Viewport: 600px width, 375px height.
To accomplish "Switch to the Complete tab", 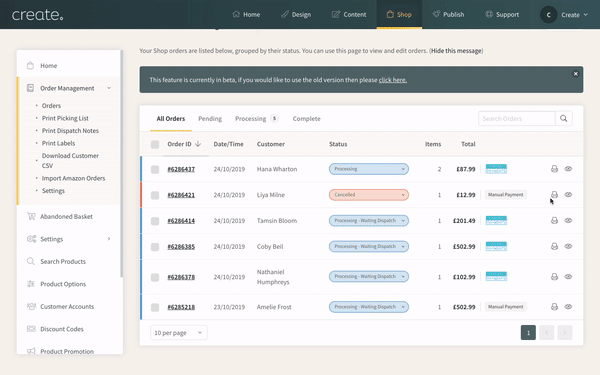I will click(307, 119).
